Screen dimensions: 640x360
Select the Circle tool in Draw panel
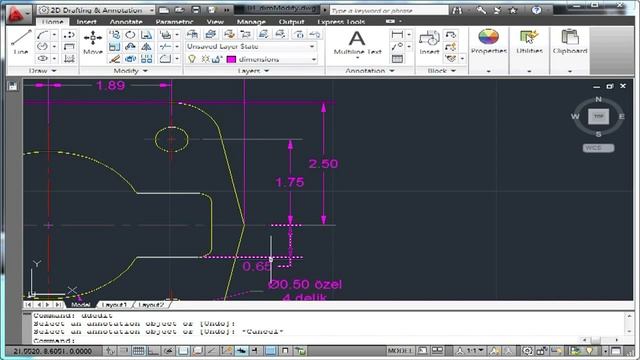pyautogui.click(x=42, y=47)
